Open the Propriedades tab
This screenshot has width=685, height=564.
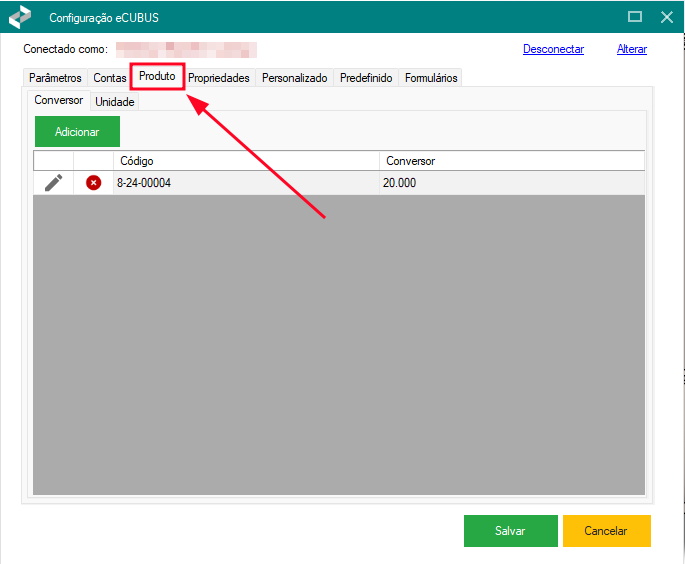pos(219,78)
